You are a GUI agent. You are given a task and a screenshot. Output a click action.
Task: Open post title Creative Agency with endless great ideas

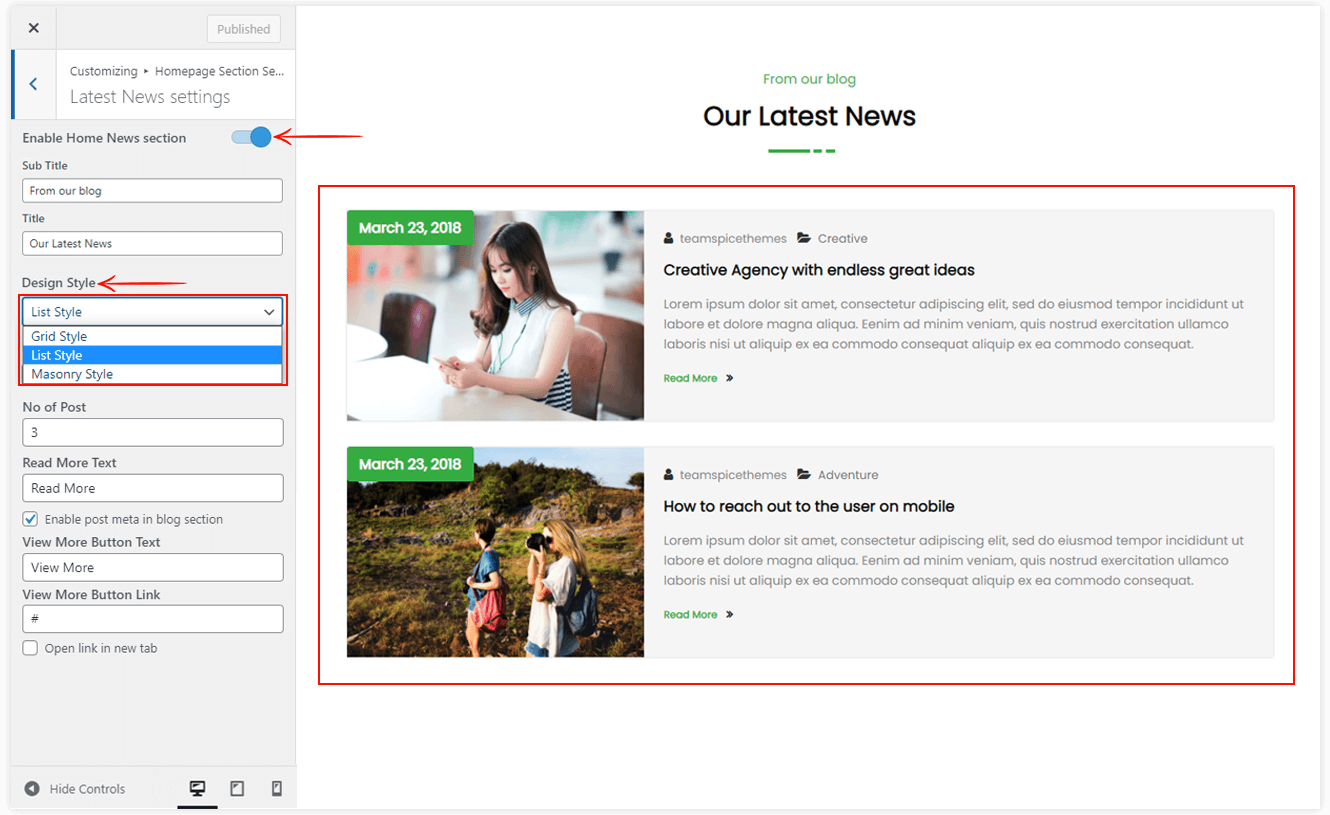[x=818, y=270]
